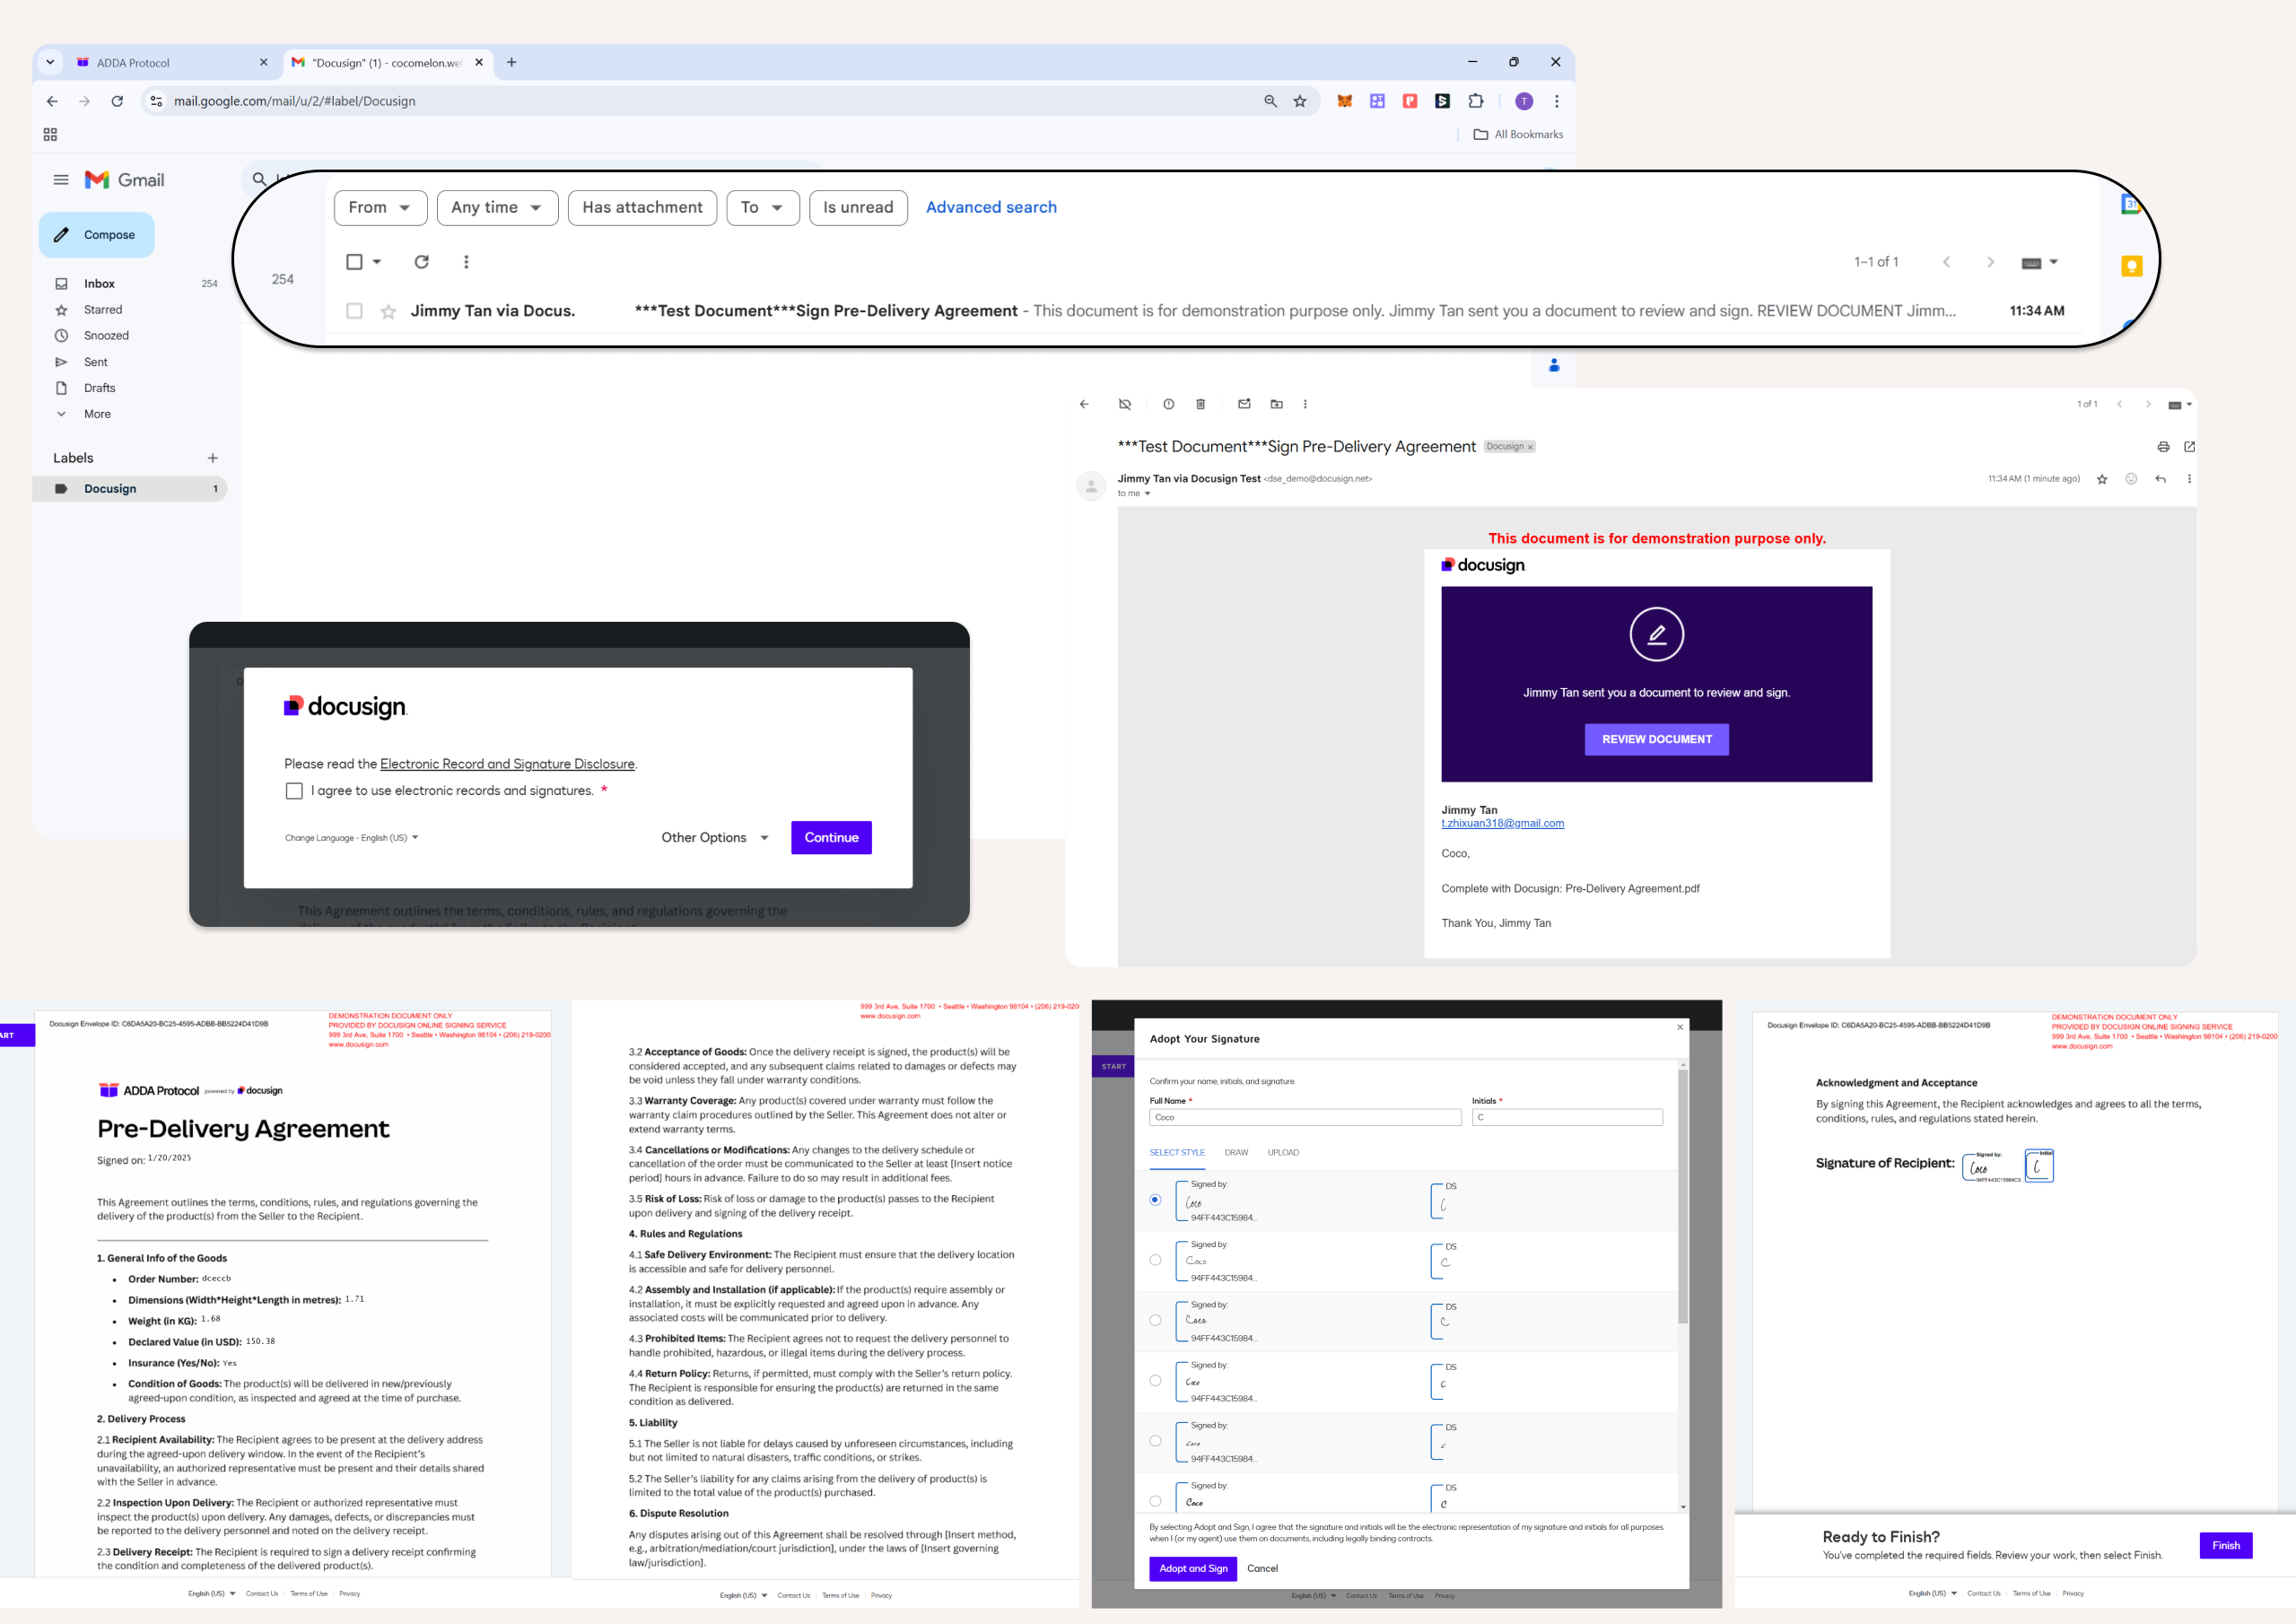Add a new label with plus icon
The image size is (2296, 1624).
212,458
